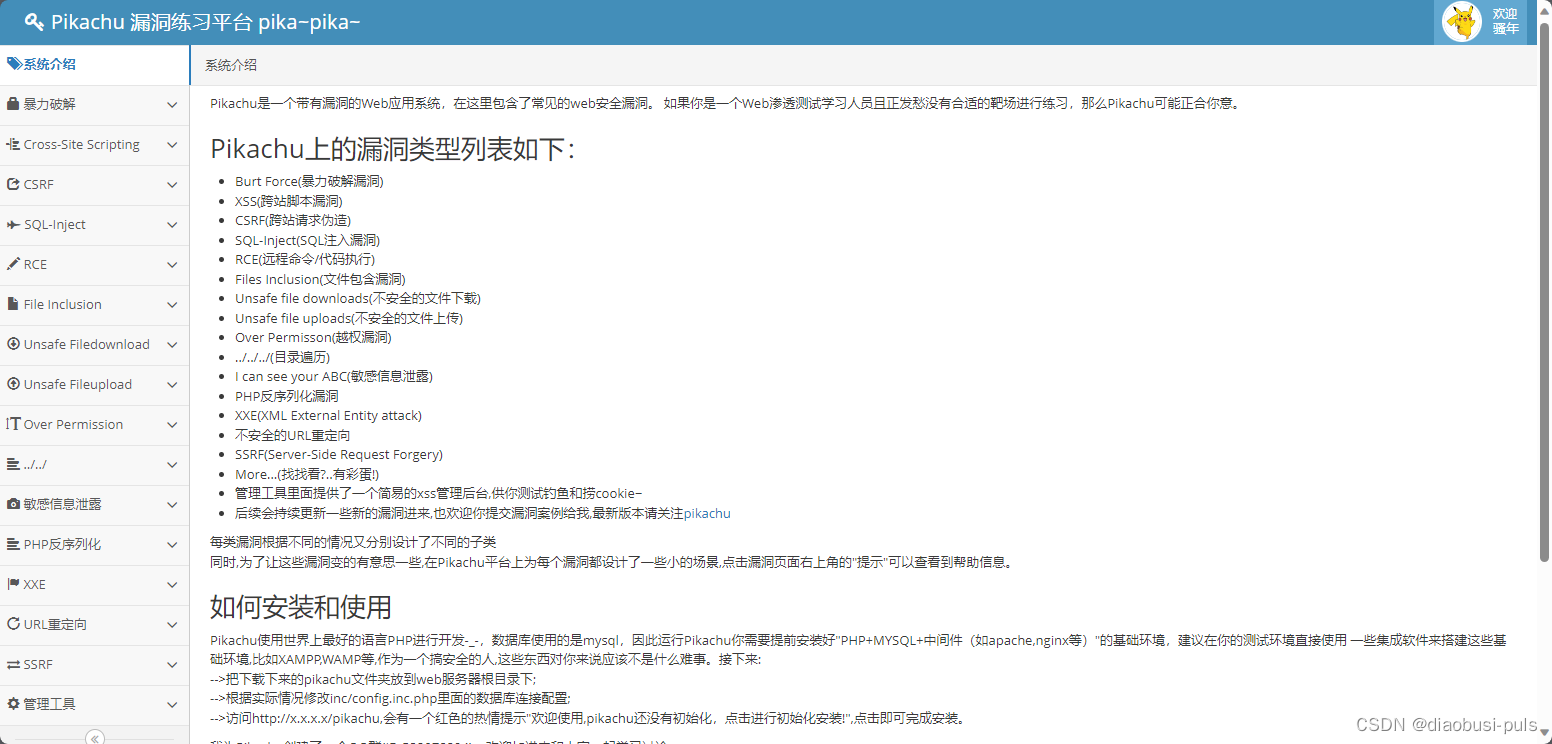Expand the Unsafe Fileupload chevron
The width and height of the screenshot is (1552, 744).
(x=172, y=385)
